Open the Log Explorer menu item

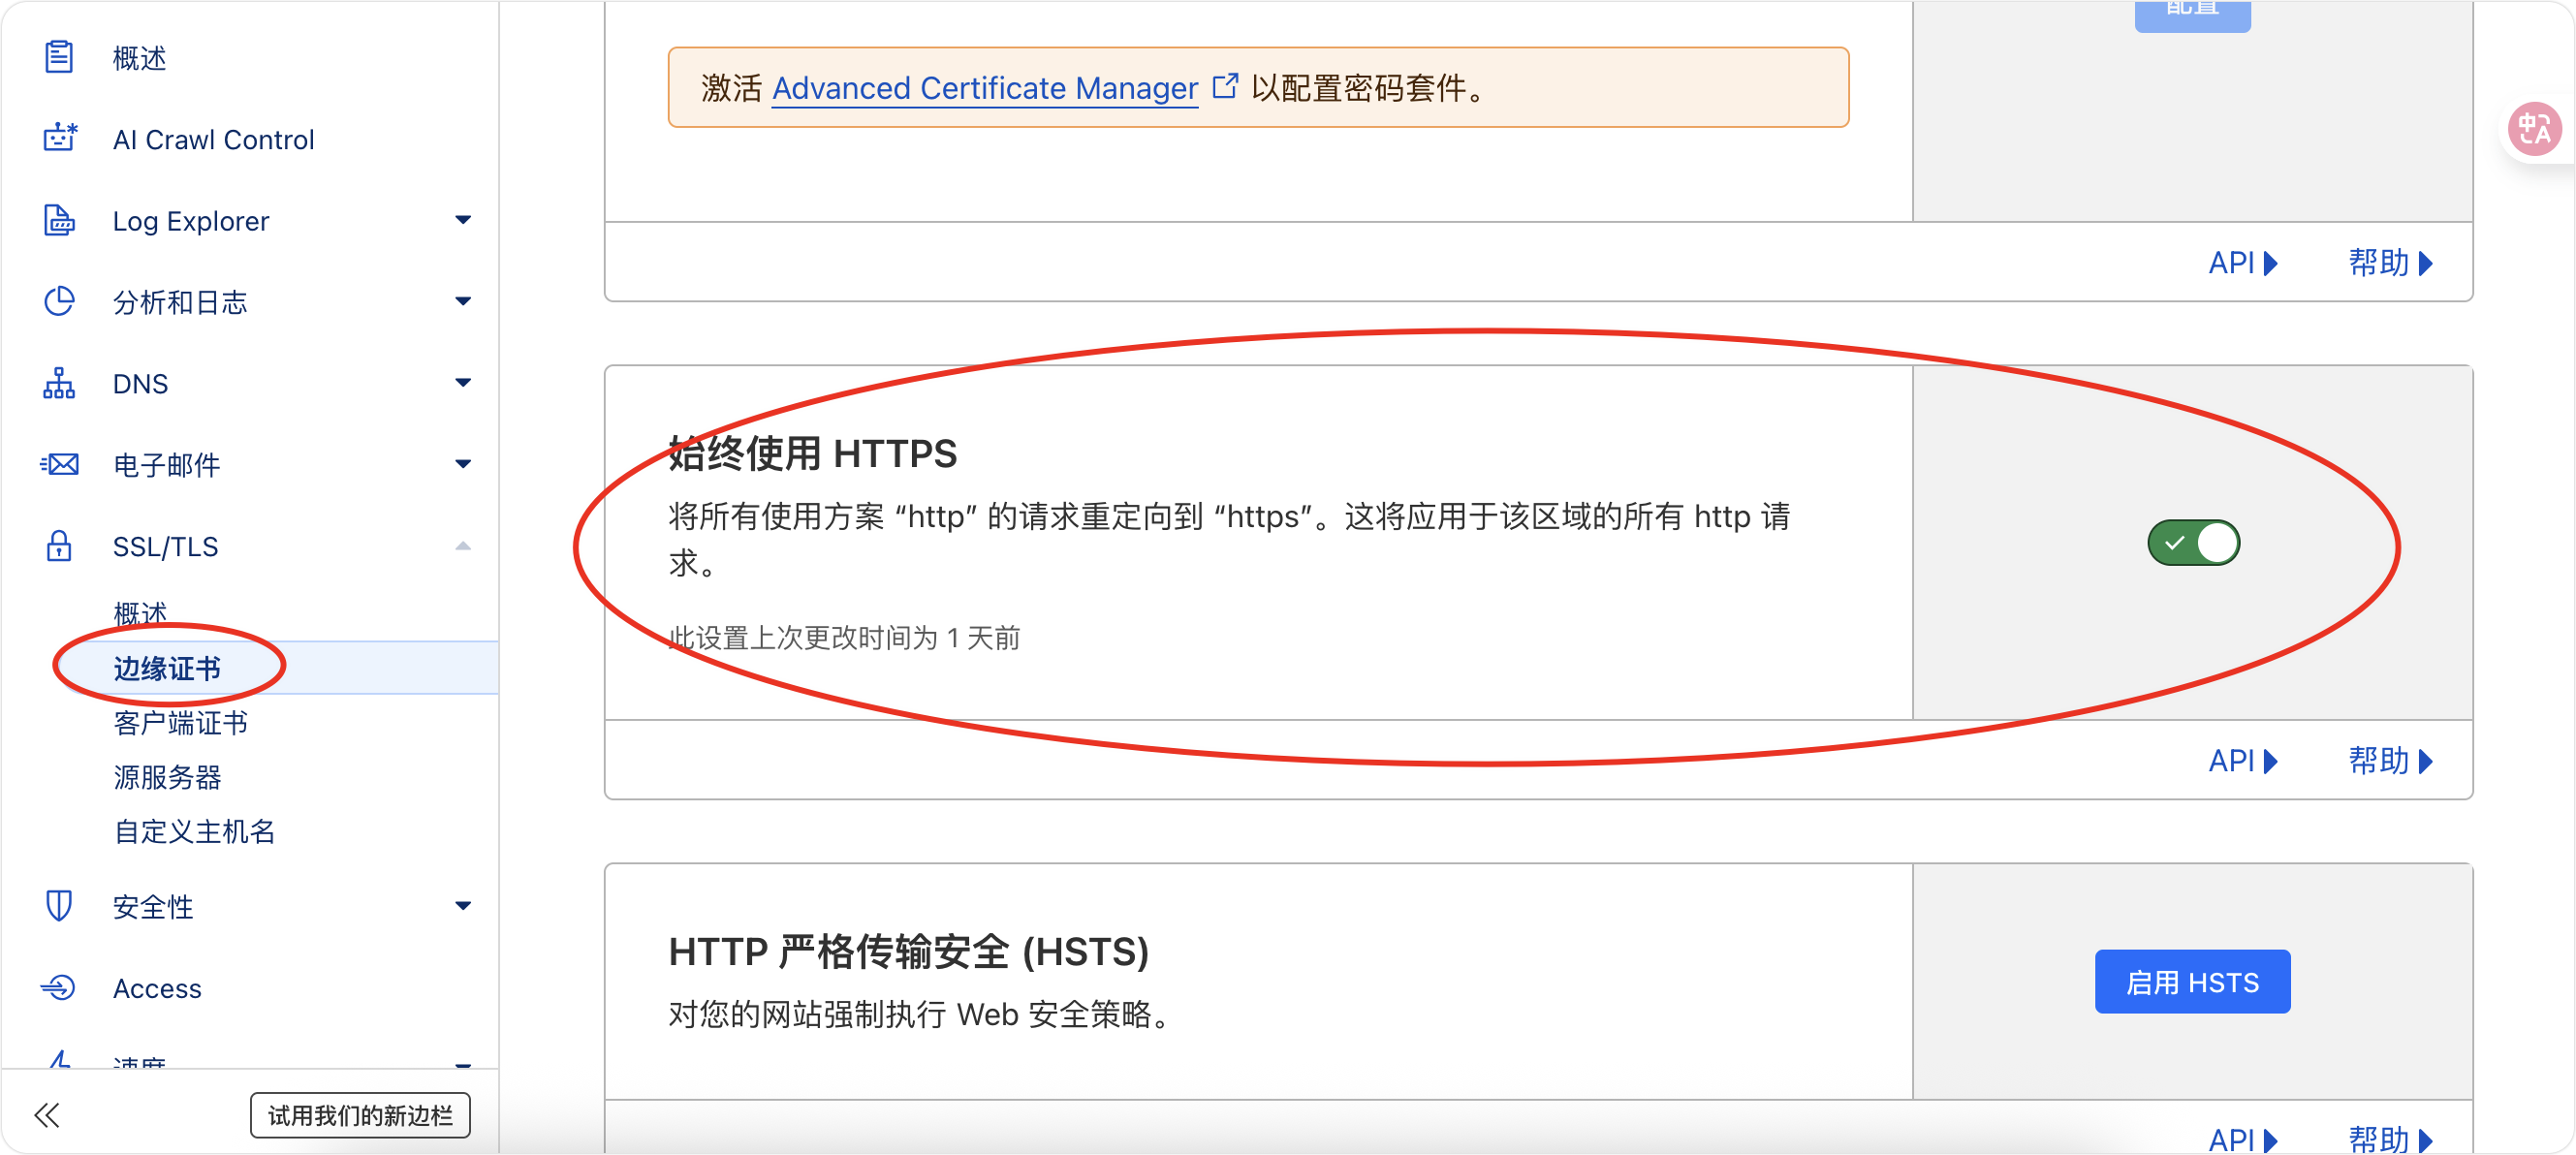[x=191, y=221]
